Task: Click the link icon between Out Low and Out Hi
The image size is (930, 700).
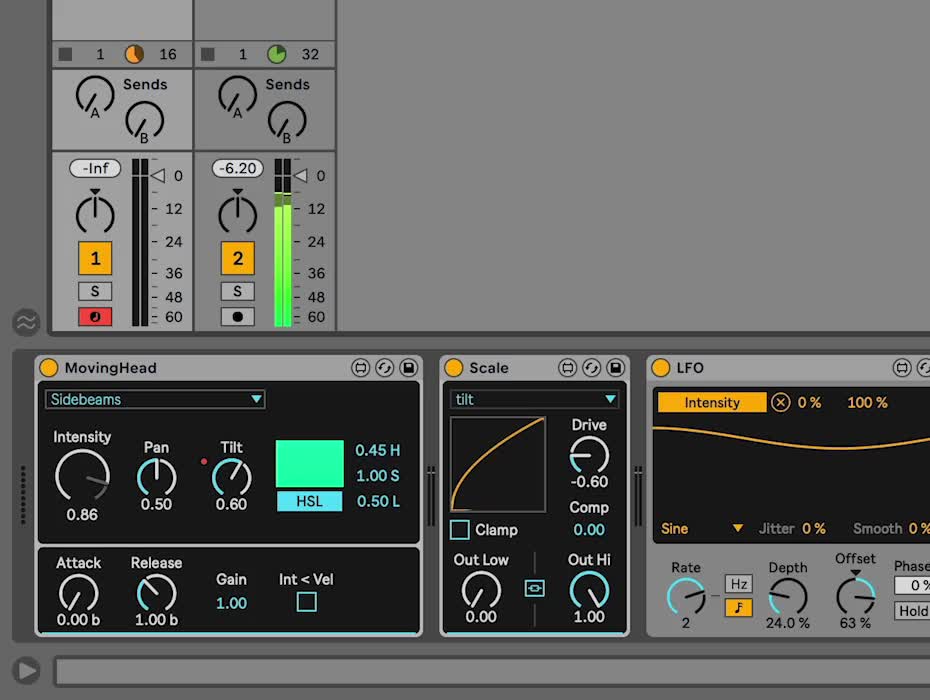Action: (x=535, y=588)
